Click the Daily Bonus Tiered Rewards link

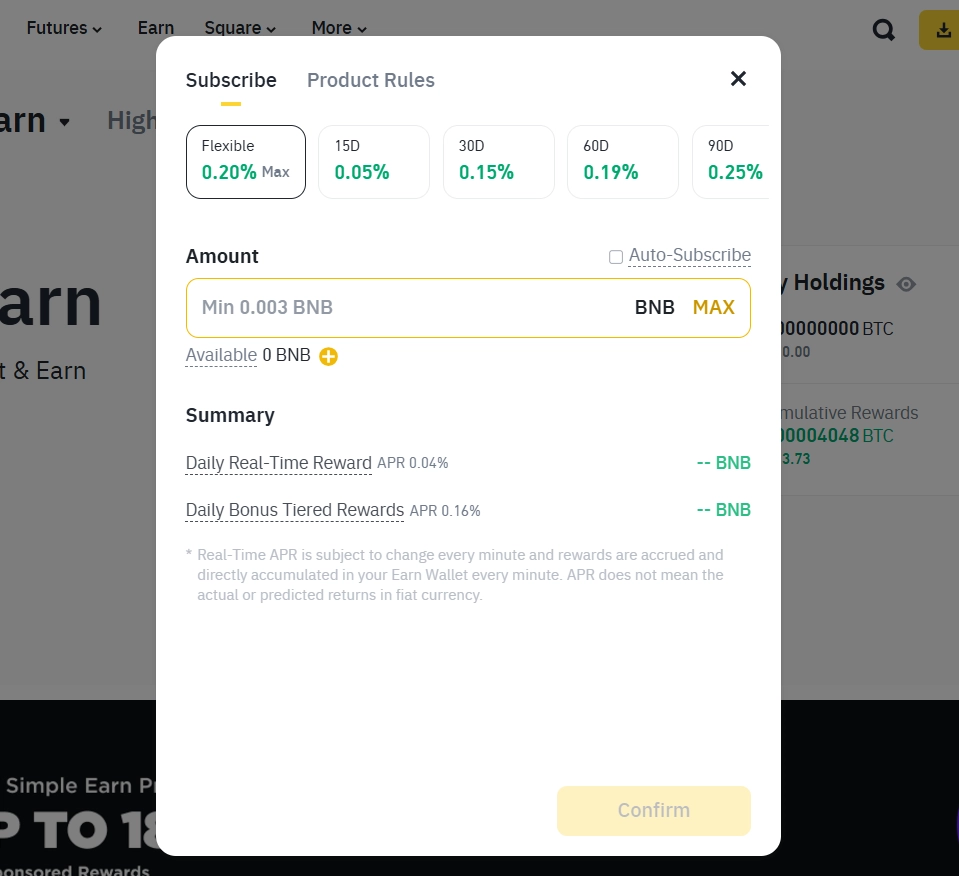point(294,510)
